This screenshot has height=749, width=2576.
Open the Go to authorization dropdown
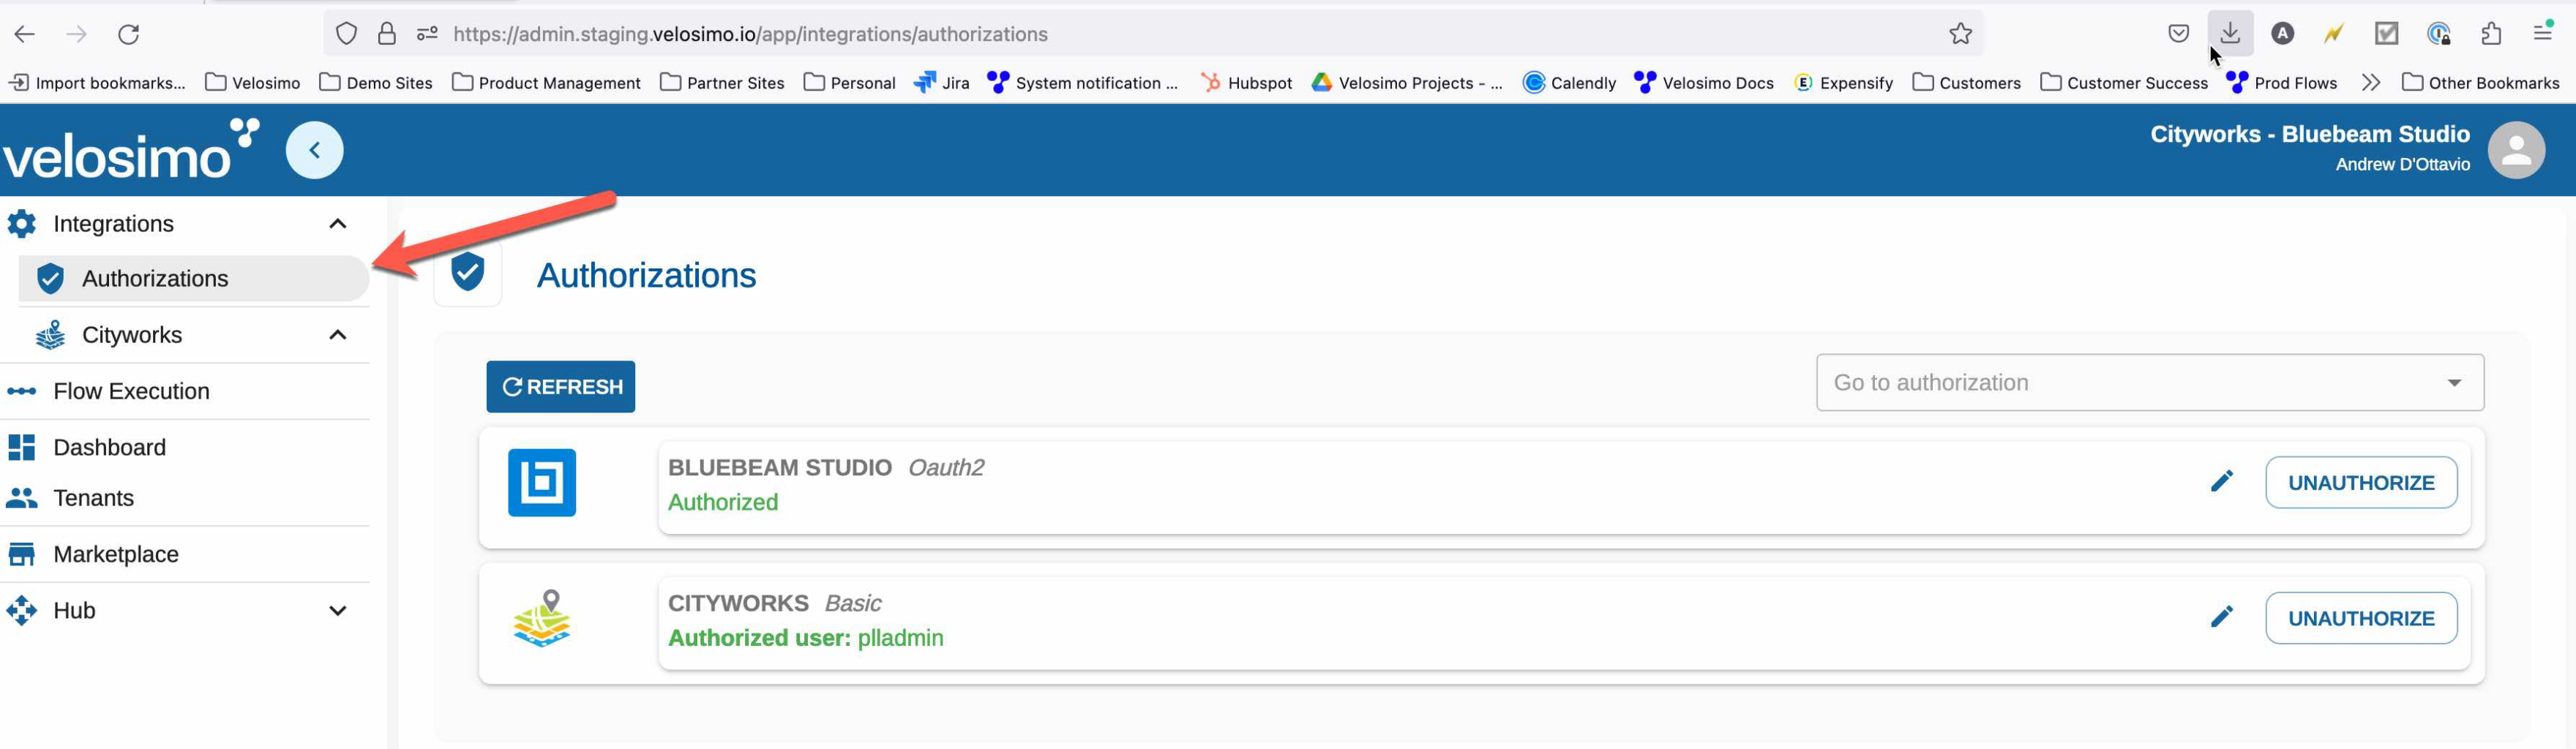[2149, 382]
